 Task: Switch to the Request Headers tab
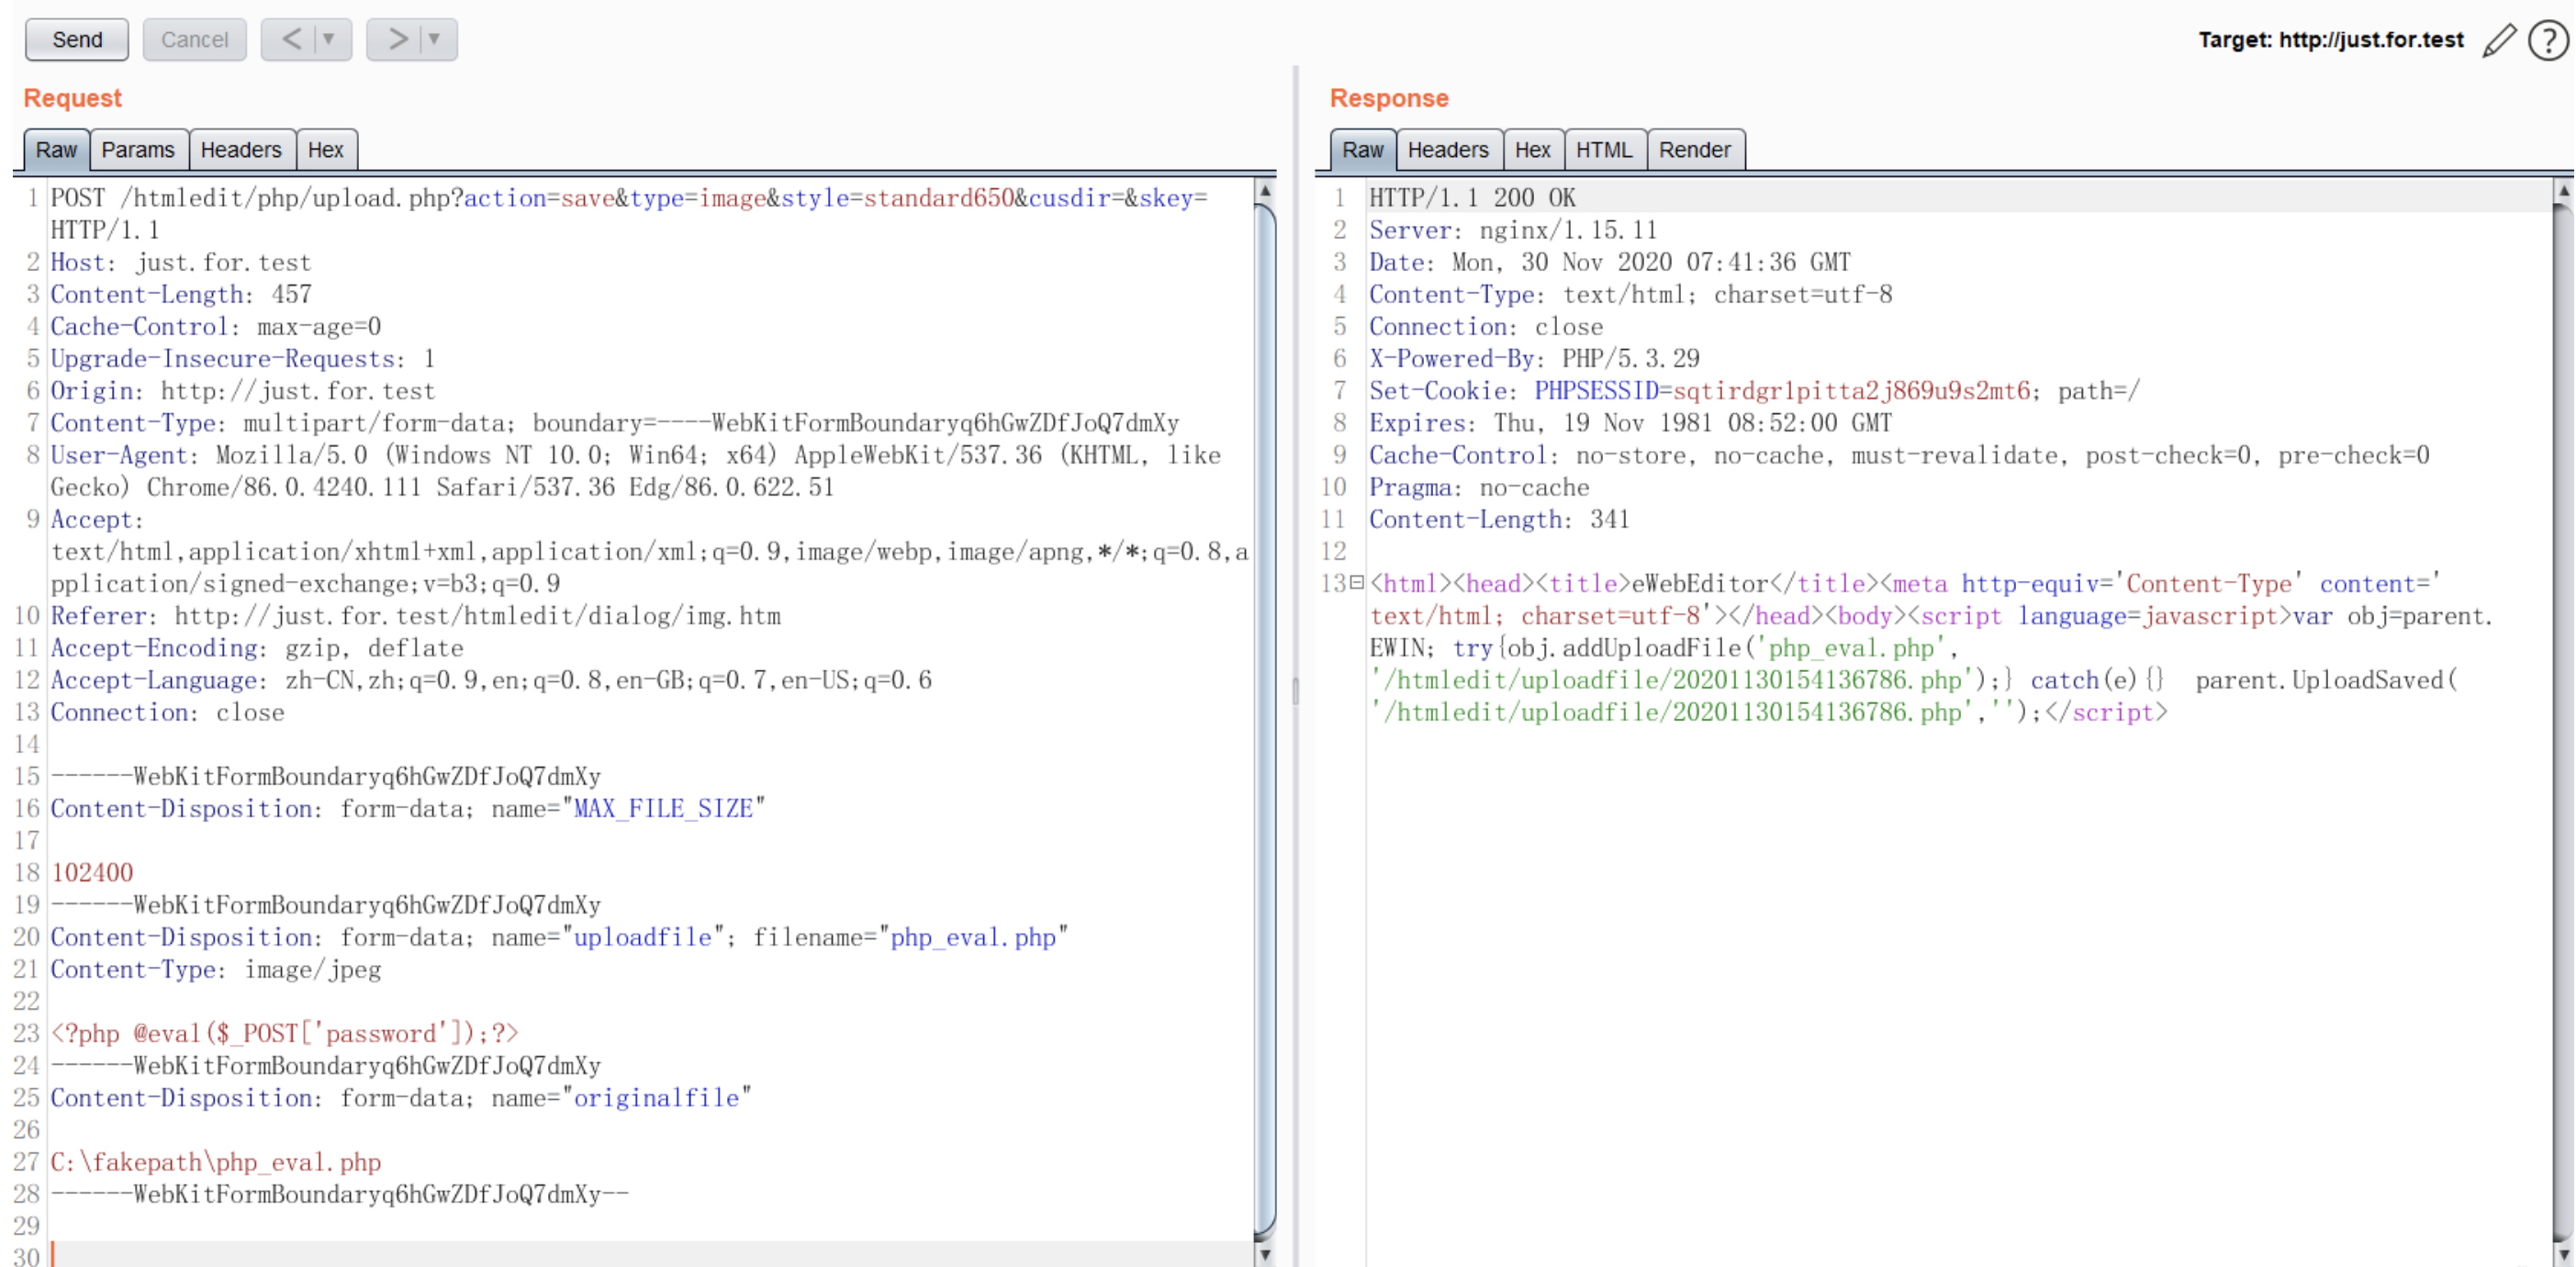[241, 150]
